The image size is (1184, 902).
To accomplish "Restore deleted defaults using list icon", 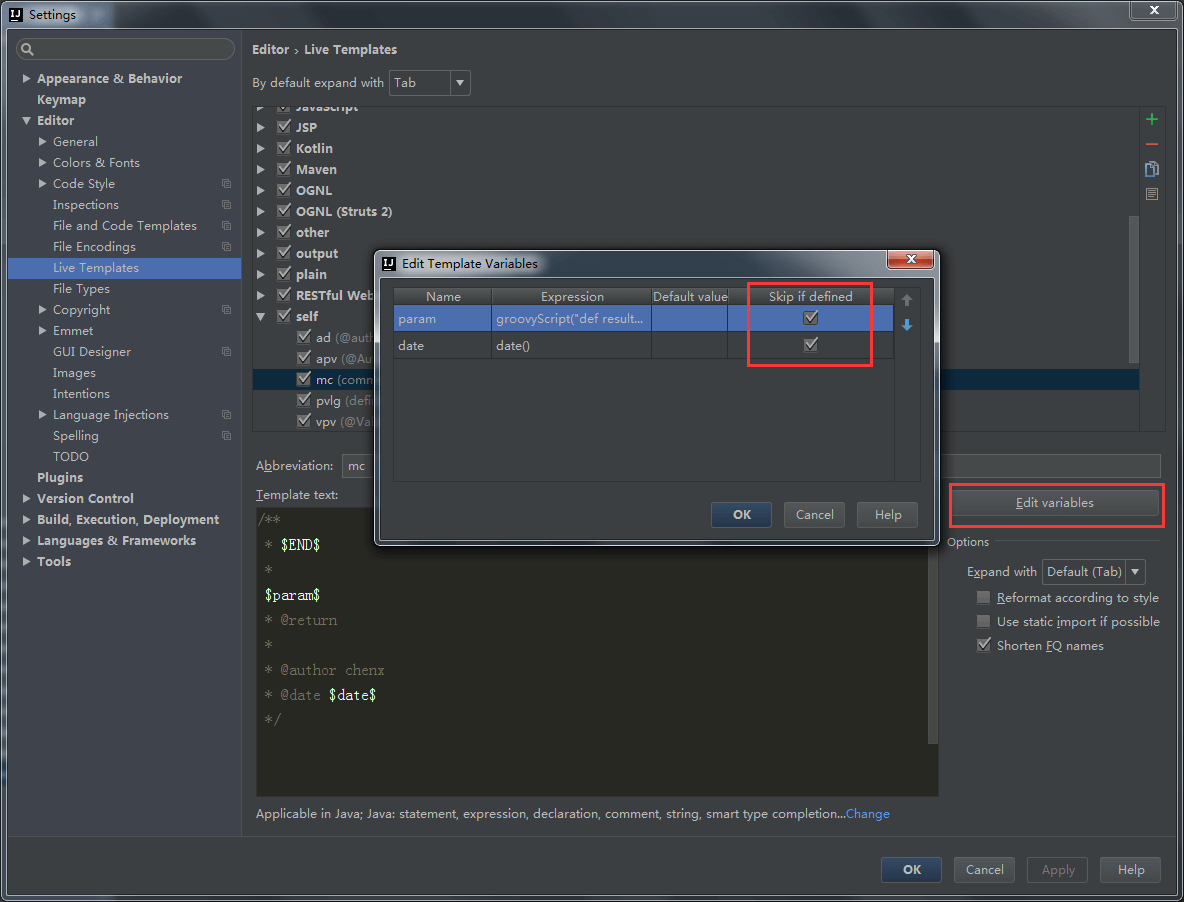I will tap(1152, 194).
